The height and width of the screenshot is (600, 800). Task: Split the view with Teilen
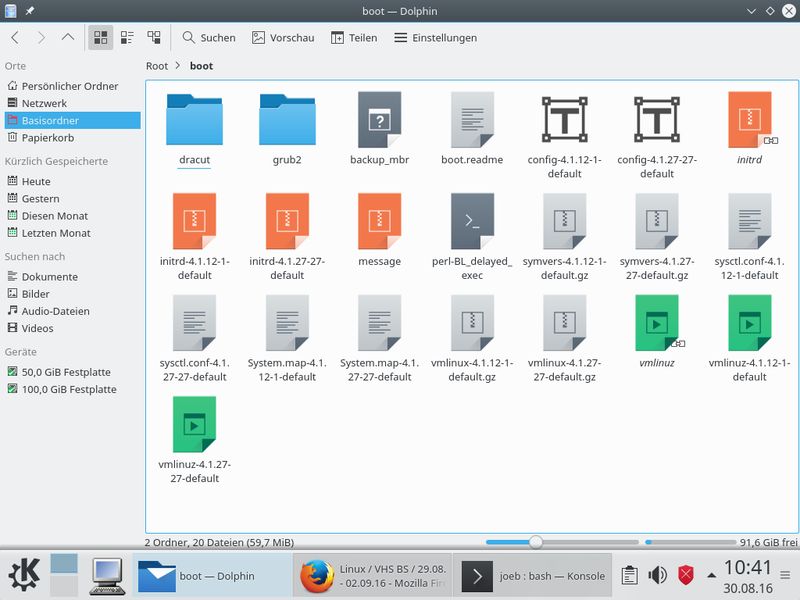[x=354, y=37]
